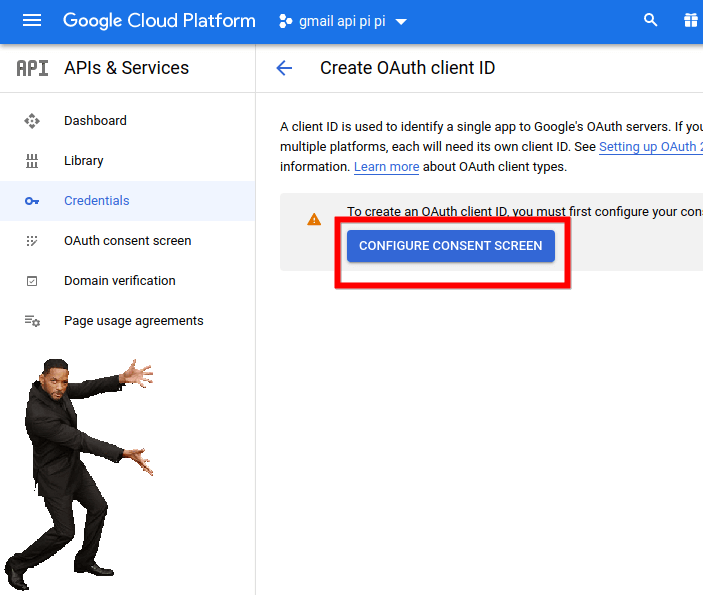Image resolution: width=703 pixels, height=595 pixels.
Task: Click the Page usage agreements icon
Action: click(32, 321)
